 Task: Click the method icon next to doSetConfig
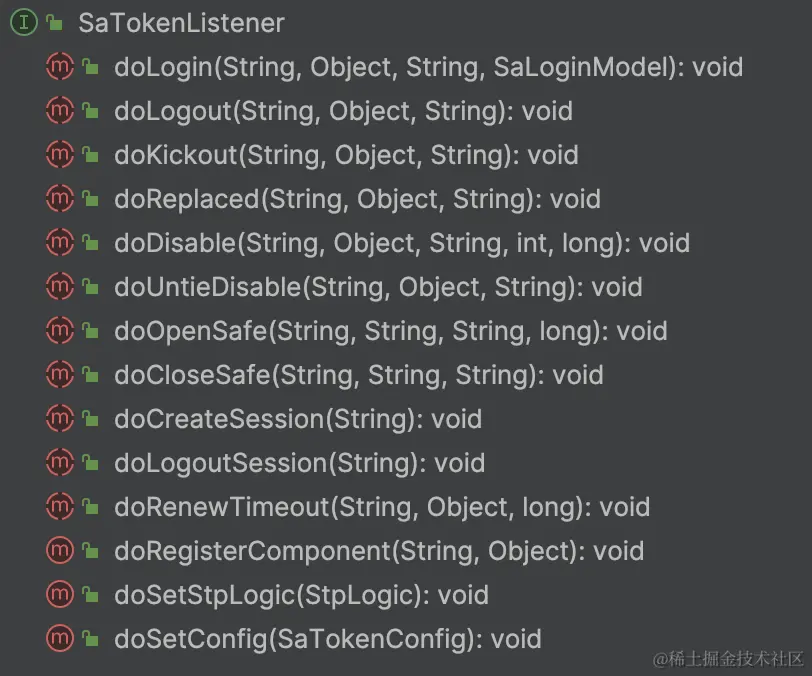pyautogui.click(x=60, y=639)
